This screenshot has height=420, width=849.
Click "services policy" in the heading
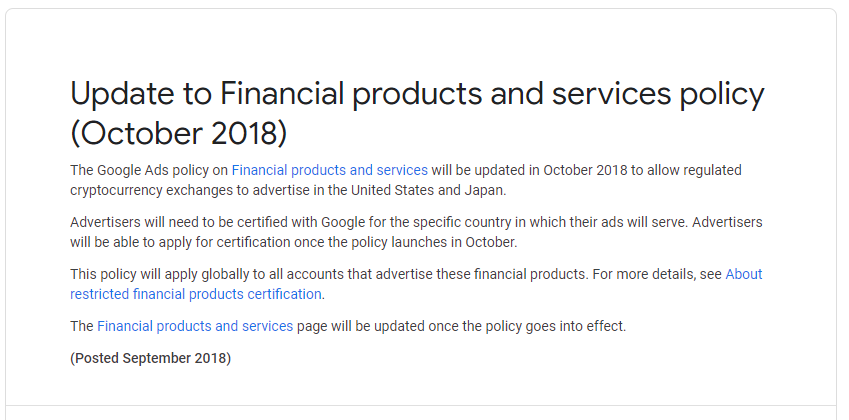pyautogui.click(x=658, y=95)
